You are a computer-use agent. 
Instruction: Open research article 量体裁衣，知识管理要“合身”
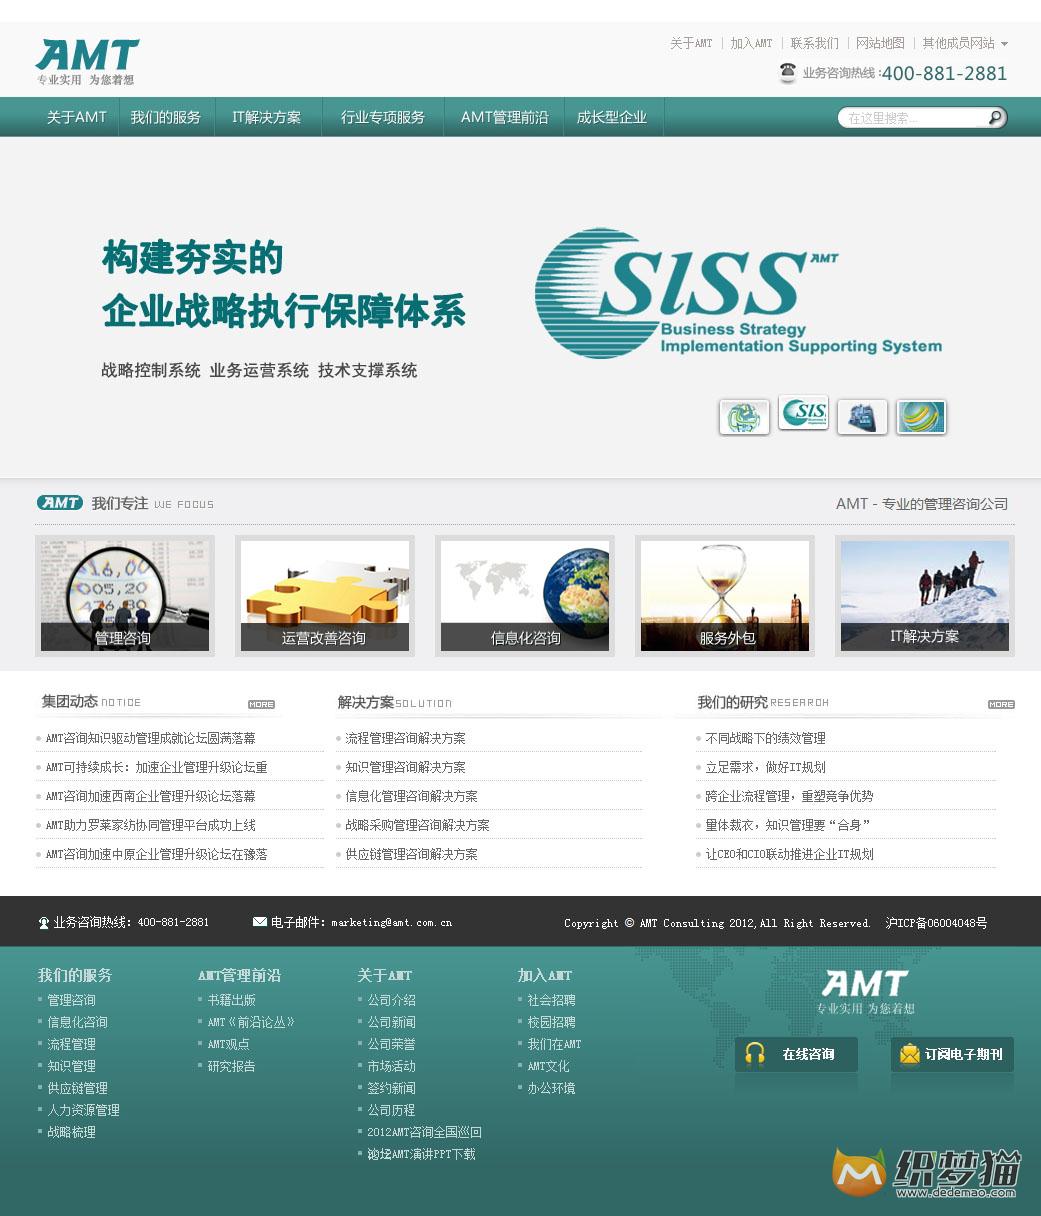coord(788,825)
